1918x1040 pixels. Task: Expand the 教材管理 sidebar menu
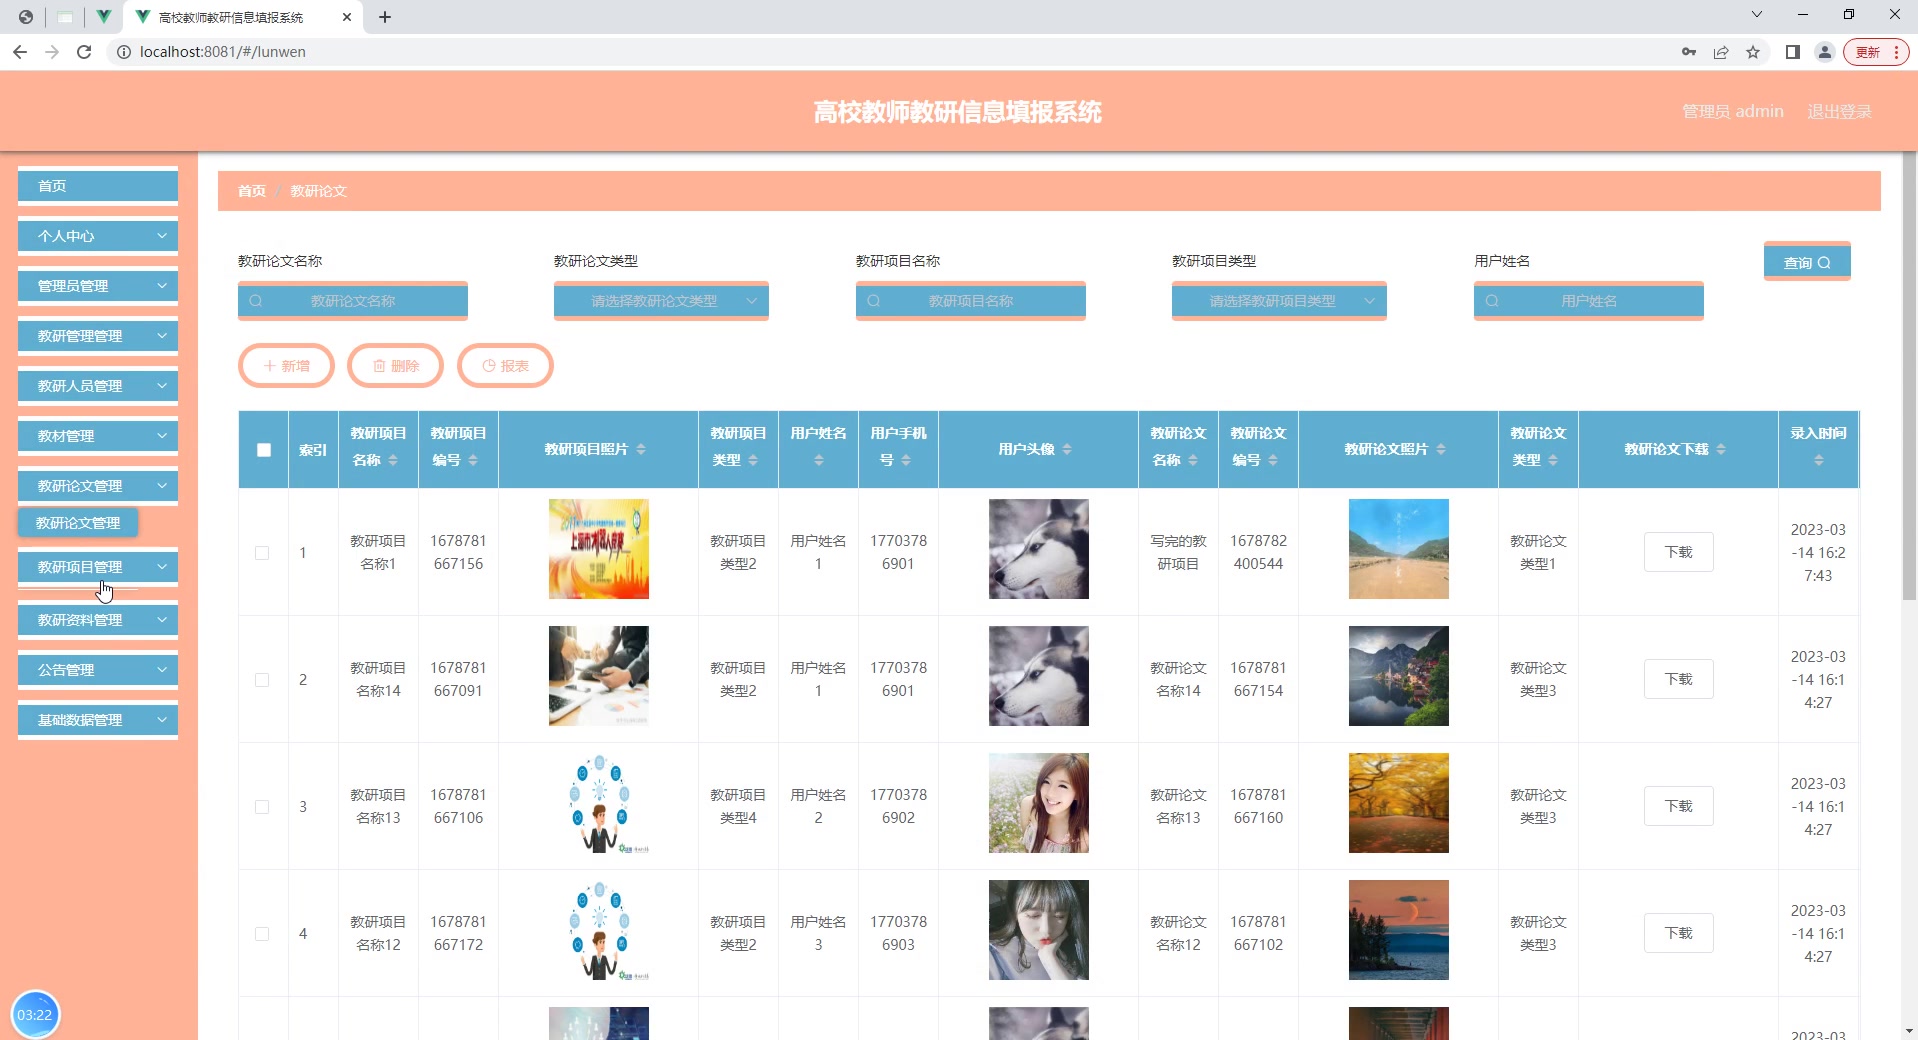[x=98, y=436]
